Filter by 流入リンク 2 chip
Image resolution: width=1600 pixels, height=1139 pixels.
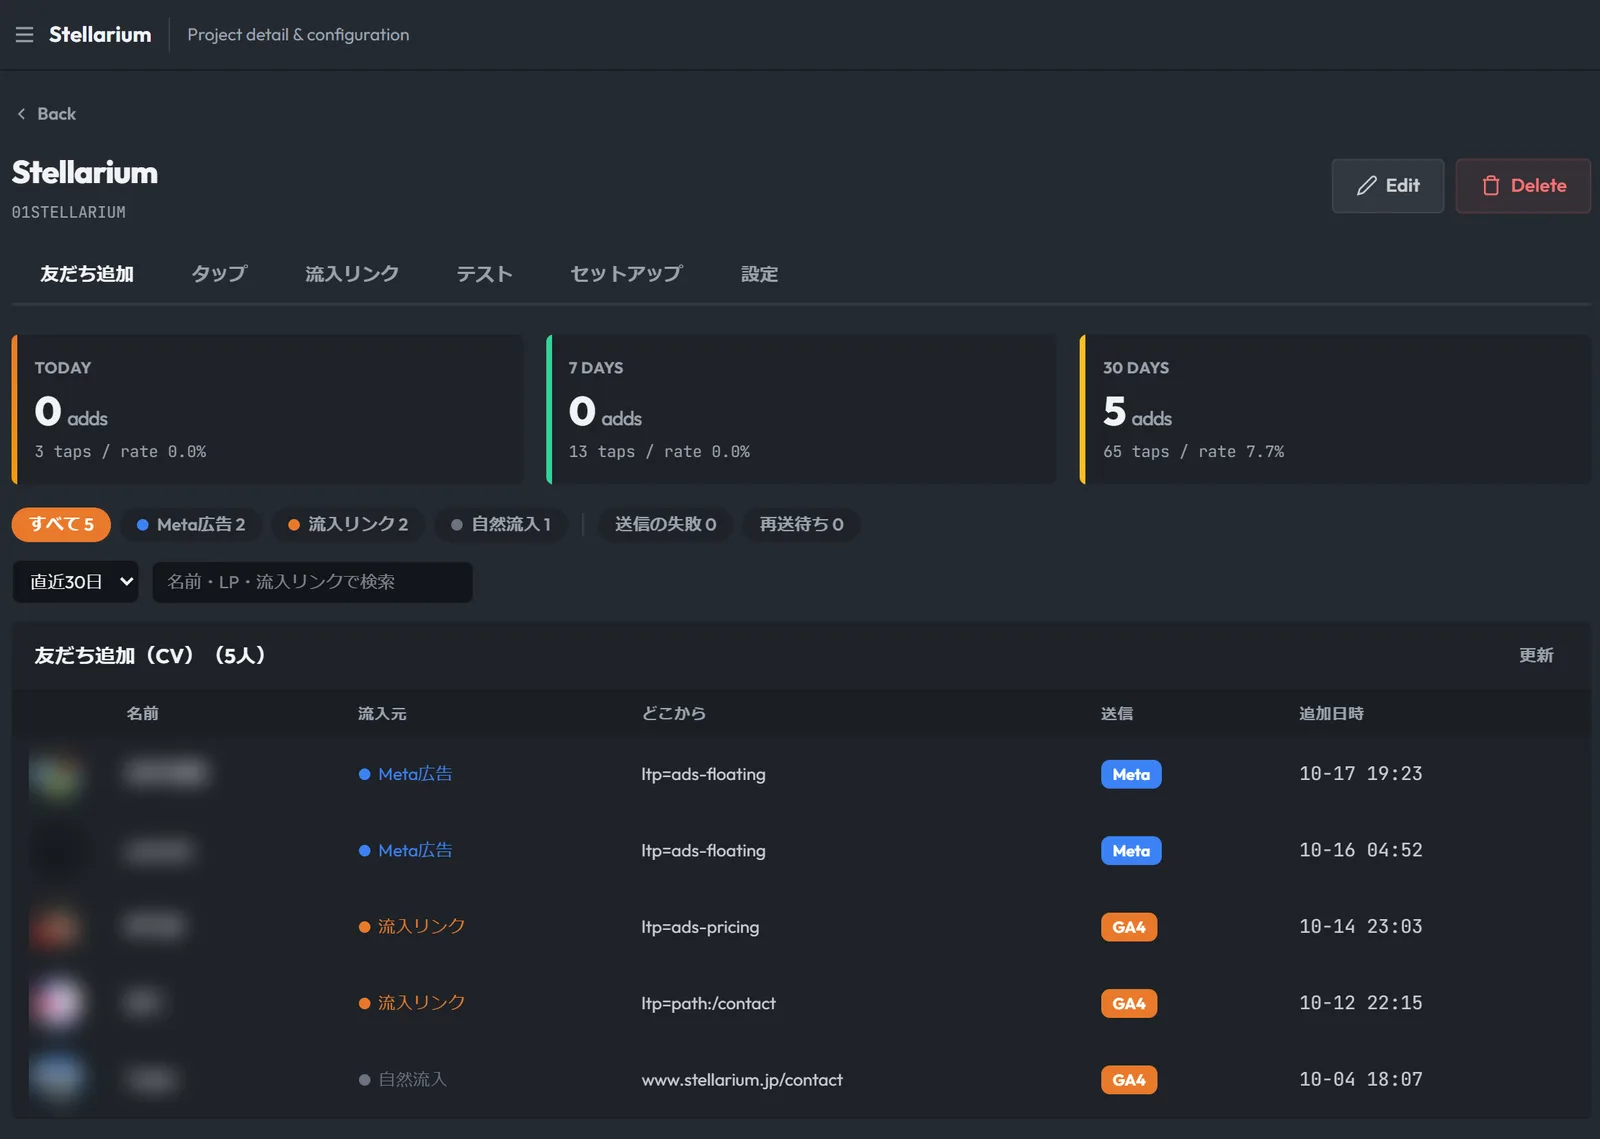pyautogui.click(x=348, y=524)
